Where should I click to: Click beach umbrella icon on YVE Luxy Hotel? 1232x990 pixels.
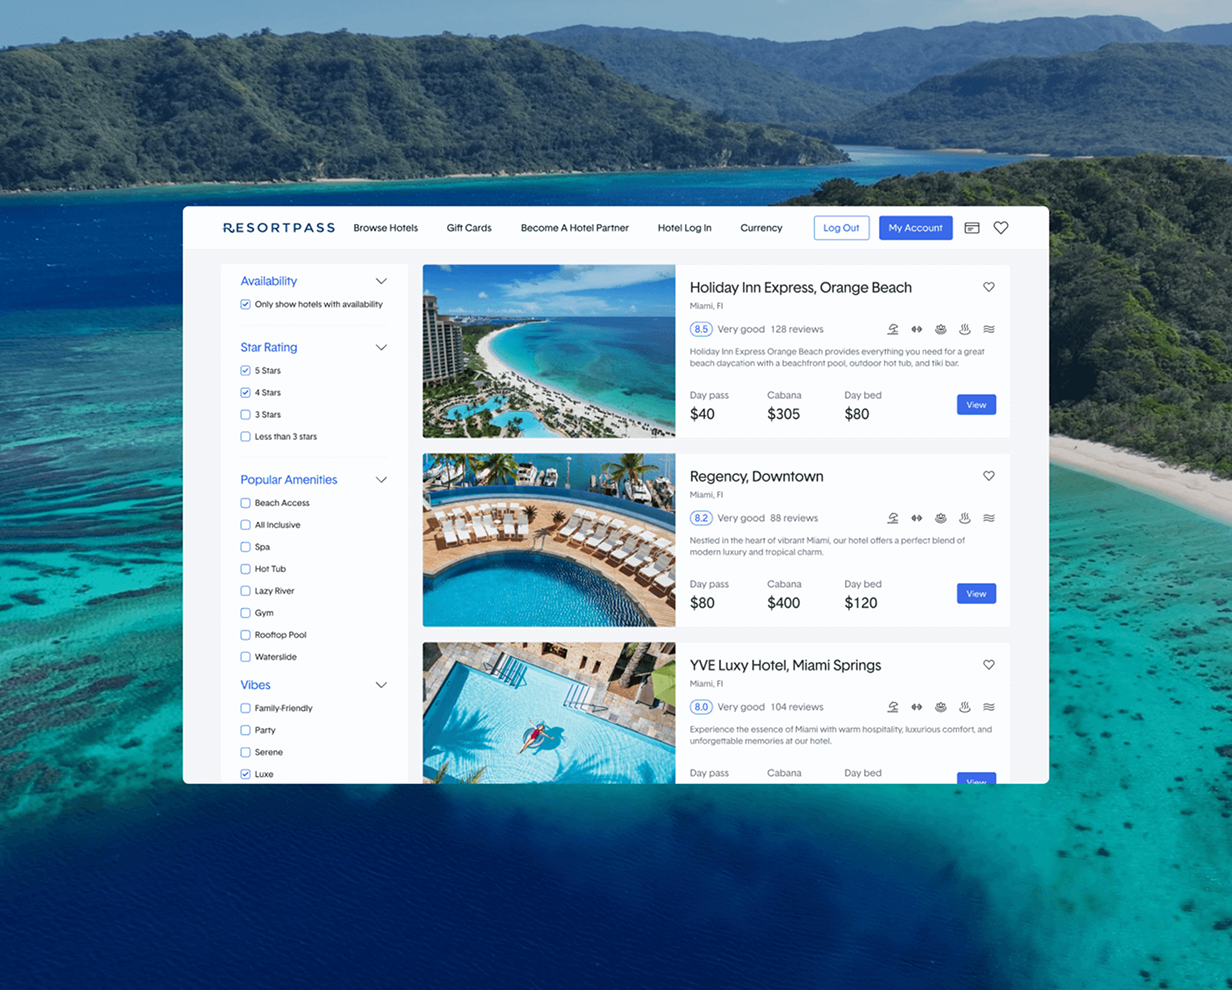(893, 707)
